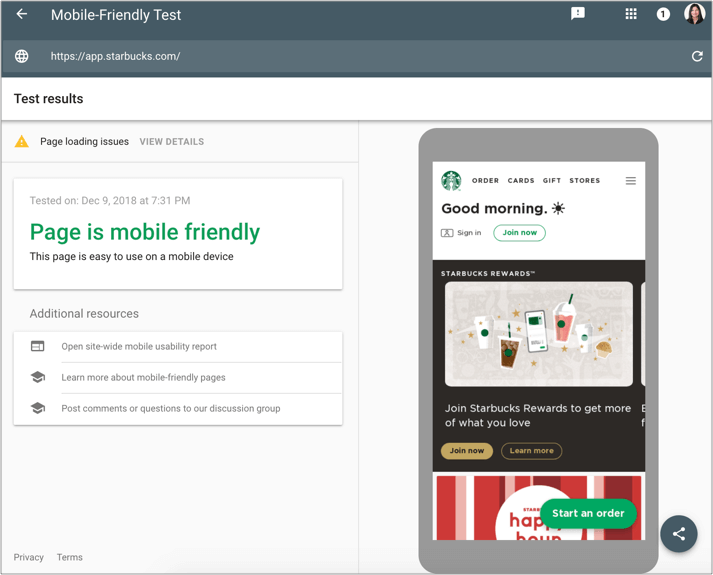Open VIEW DETAILS for page loading issues
Screen dimensions: 713x575
[171, 141]
